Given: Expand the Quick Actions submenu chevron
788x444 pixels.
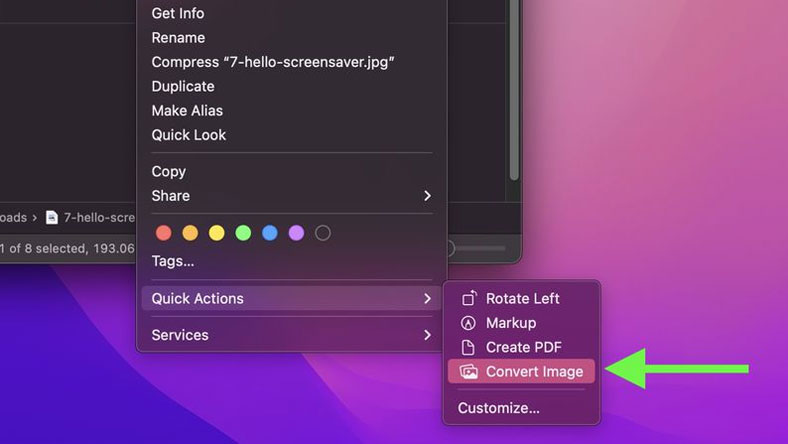Looking at the screenshot, I should pos(427,299).
